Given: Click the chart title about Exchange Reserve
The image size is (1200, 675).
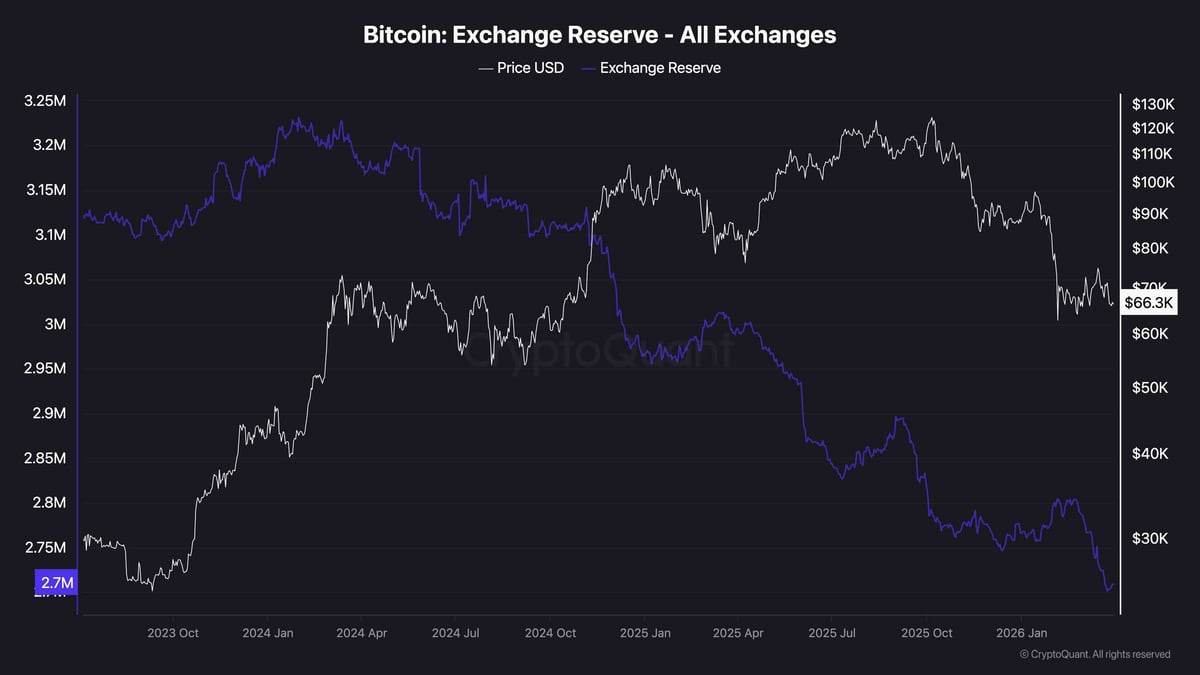Looking at the screenshot, I should [599, 35].
